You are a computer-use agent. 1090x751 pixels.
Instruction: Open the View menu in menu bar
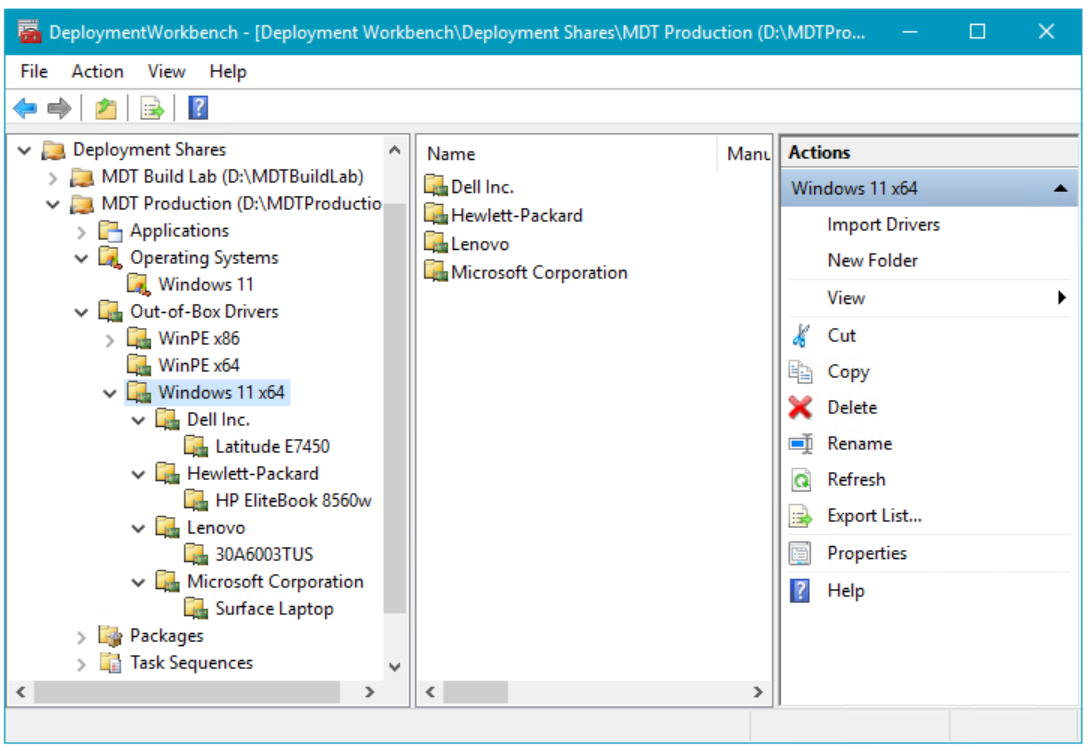coord(166,72)
